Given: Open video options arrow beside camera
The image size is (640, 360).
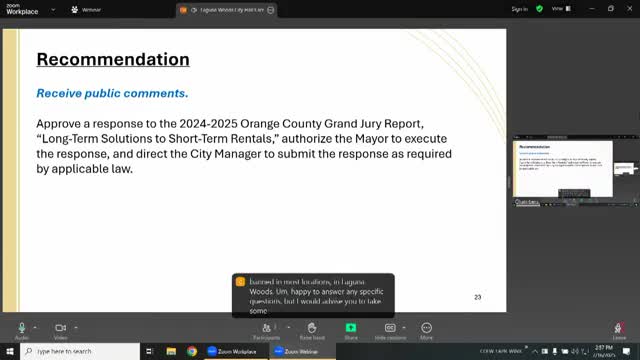Looking at the screenshot, I should click(x=76, y=327).
